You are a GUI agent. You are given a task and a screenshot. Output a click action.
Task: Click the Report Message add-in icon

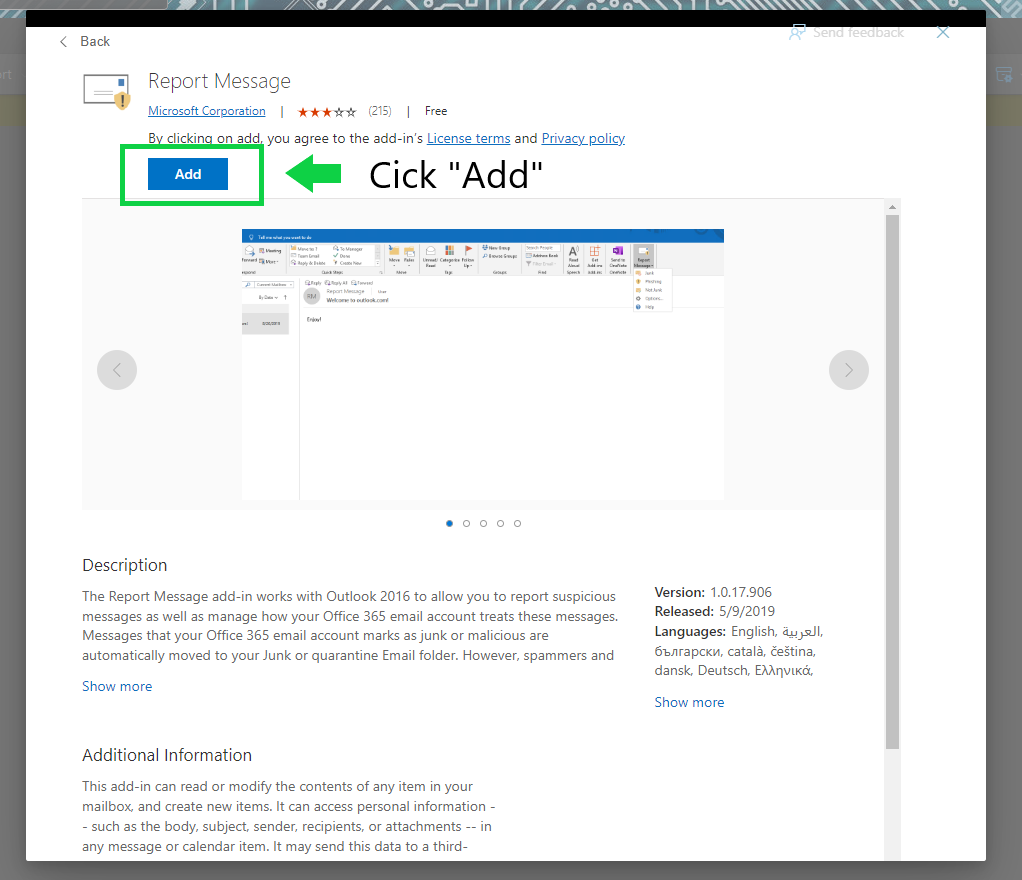click(x=107, y=91)
